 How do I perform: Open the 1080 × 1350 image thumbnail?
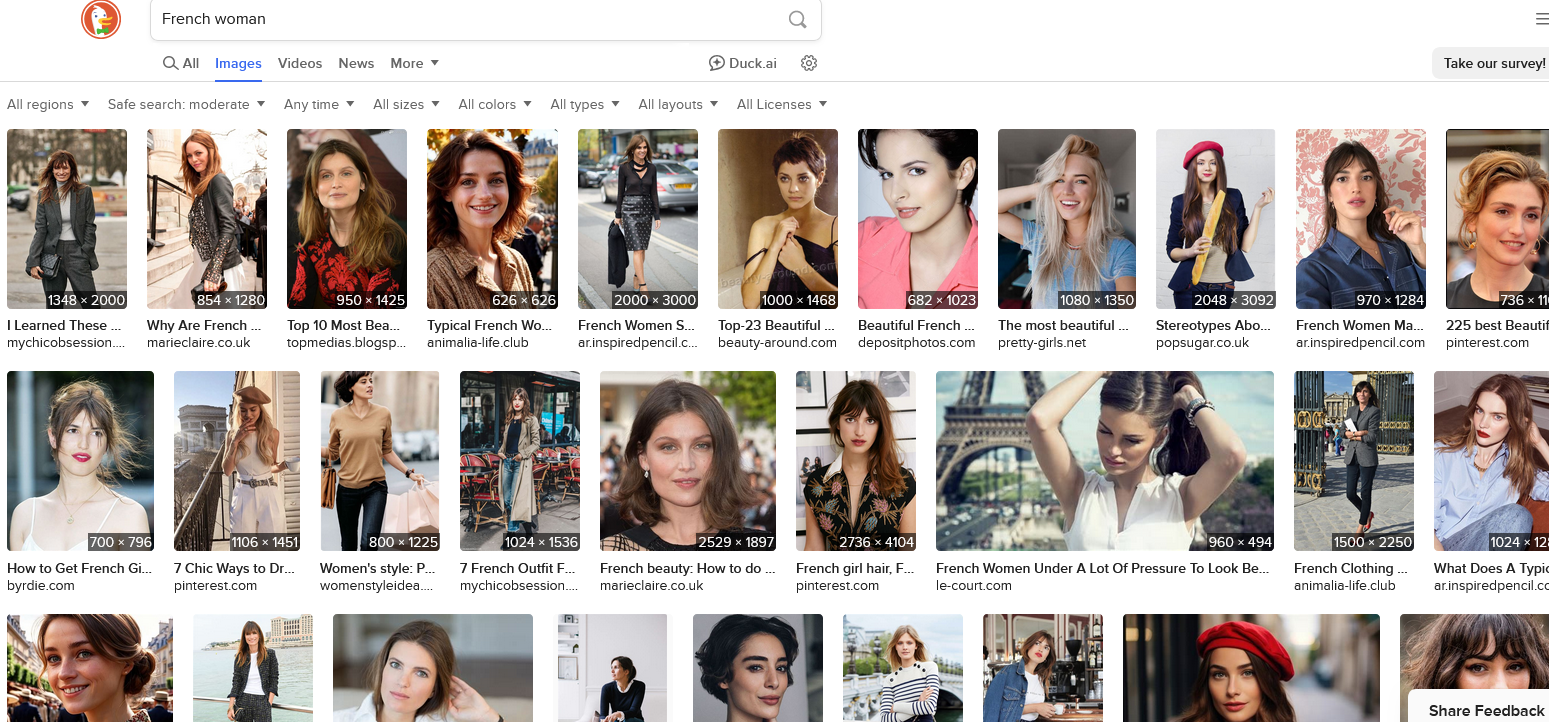pyautogui.click(x=1067, y=219)
